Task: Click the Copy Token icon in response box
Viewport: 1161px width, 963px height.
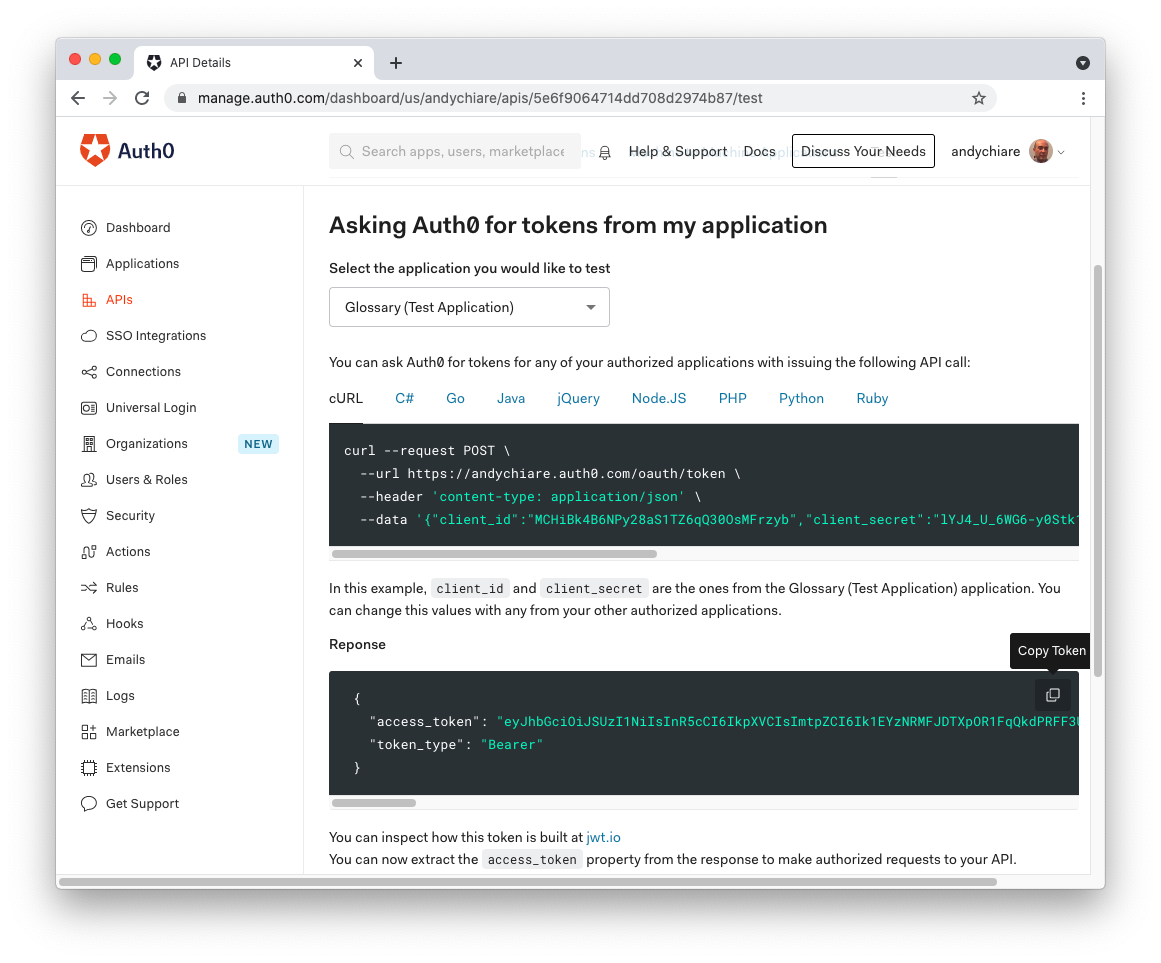Action: pos(1052,695)
